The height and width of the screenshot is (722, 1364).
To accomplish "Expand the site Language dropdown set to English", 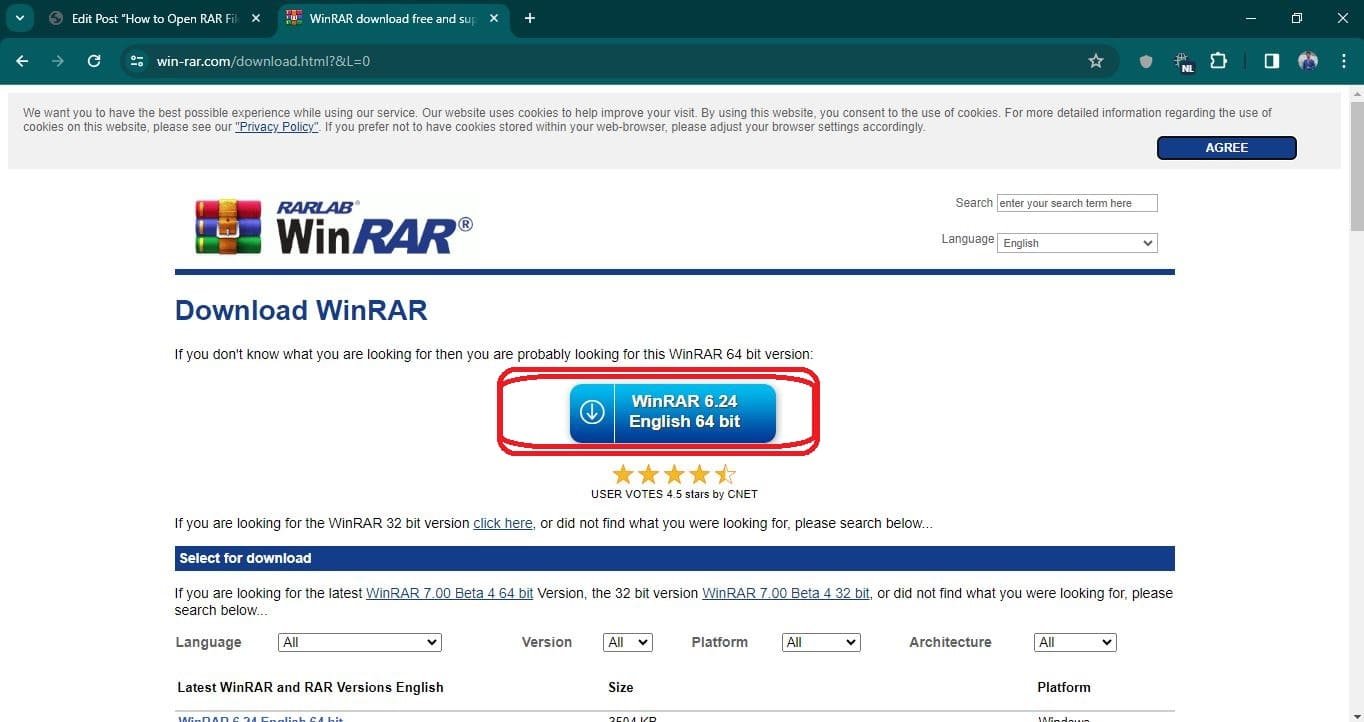I will point(1077,243).
